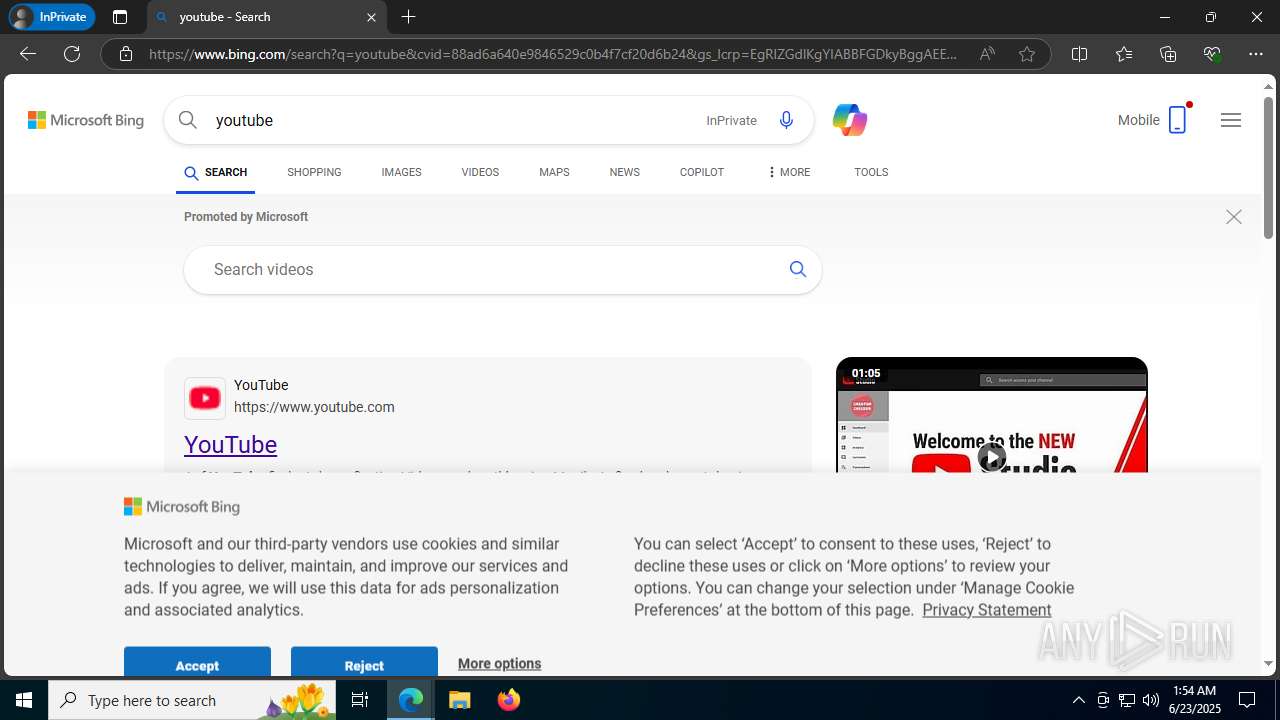
Task: Open the YouTube result title link
Action: [x=230, y=444]
